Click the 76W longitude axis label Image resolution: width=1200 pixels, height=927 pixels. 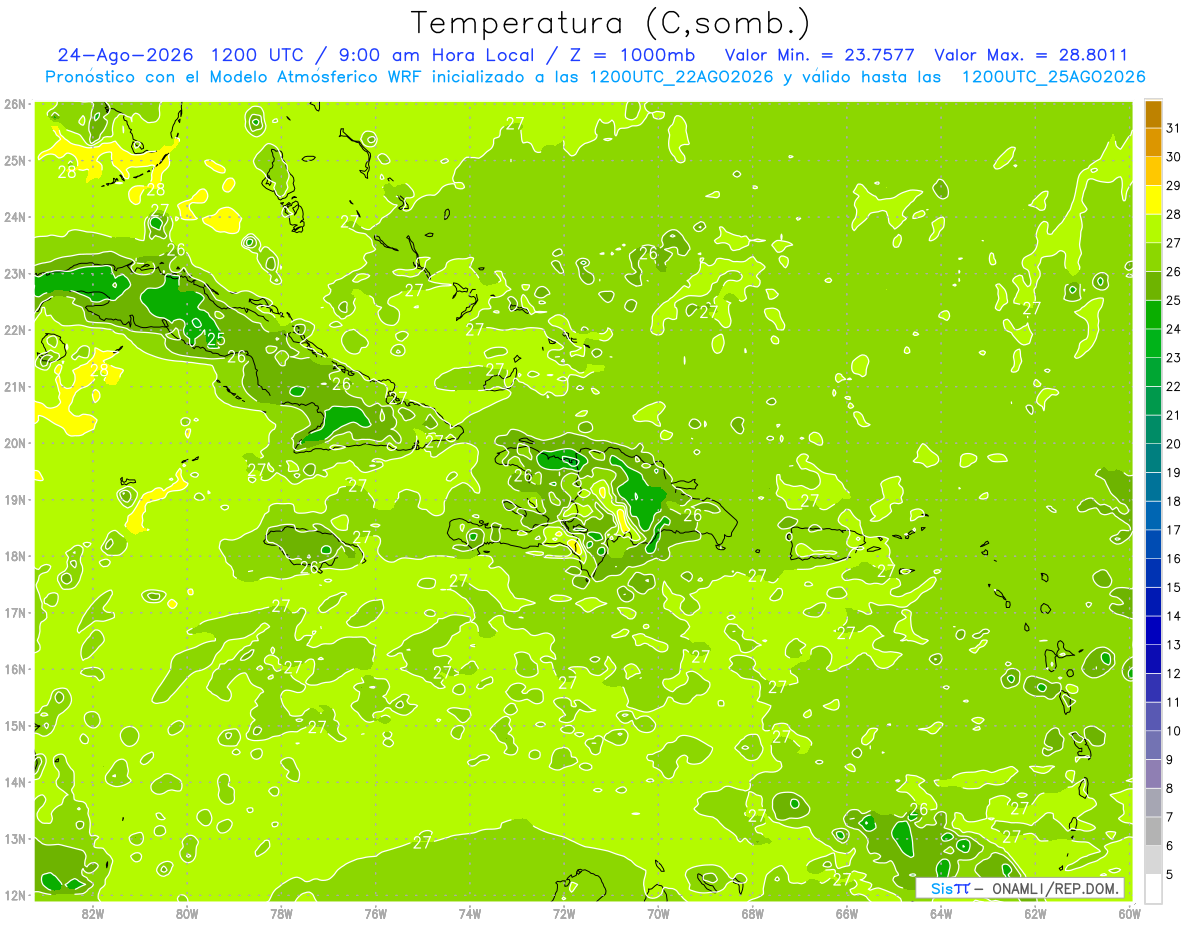click(x=375, y=913)
